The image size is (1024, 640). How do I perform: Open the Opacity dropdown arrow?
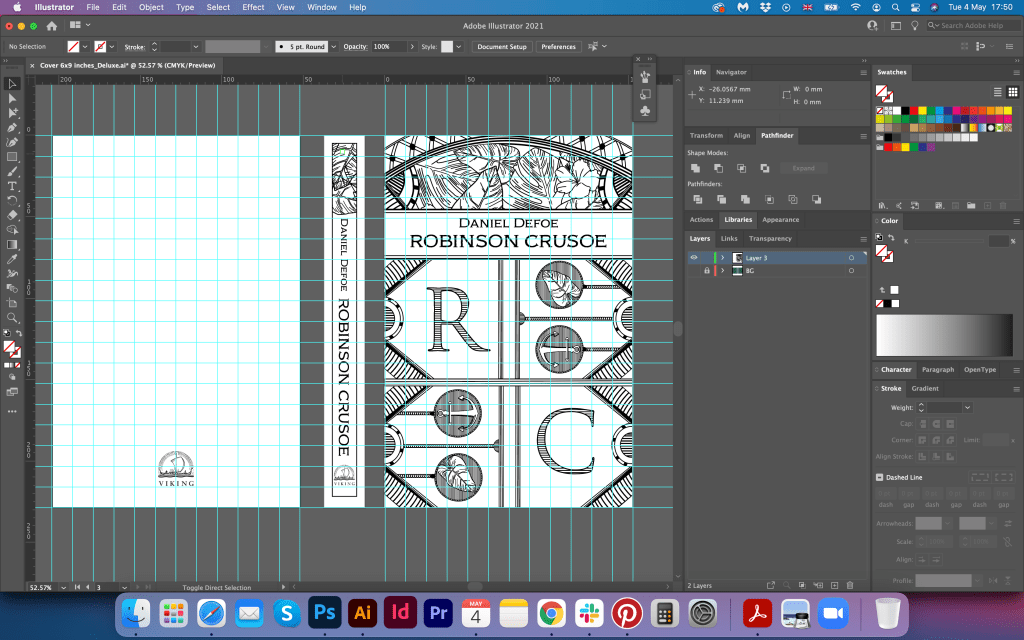(412, 47)
